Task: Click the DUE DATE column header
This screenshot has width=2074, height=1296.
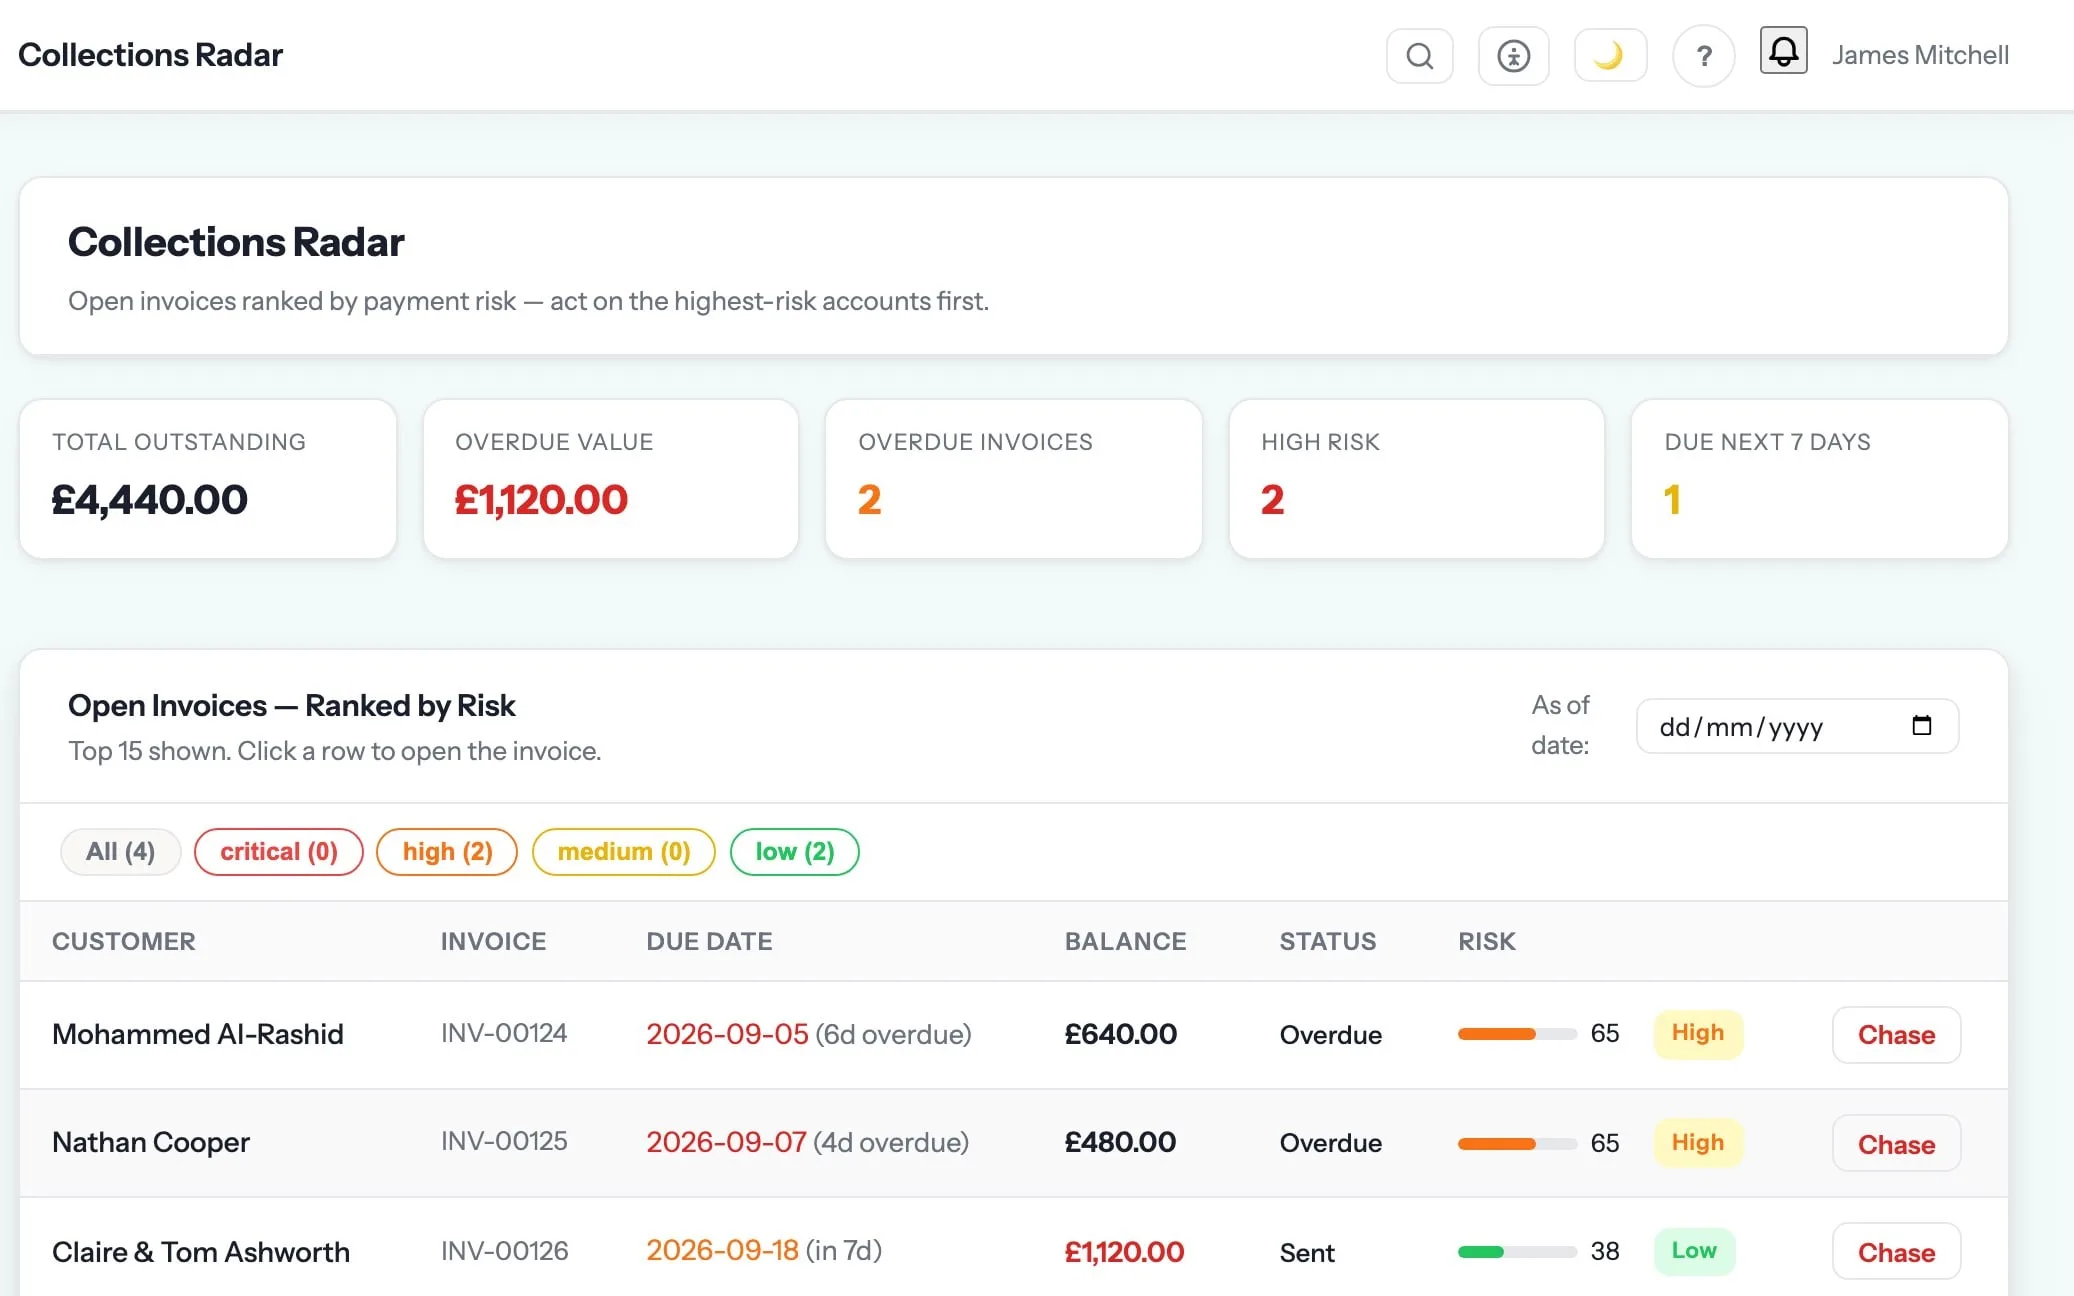Action: click(x=709, y=941)
